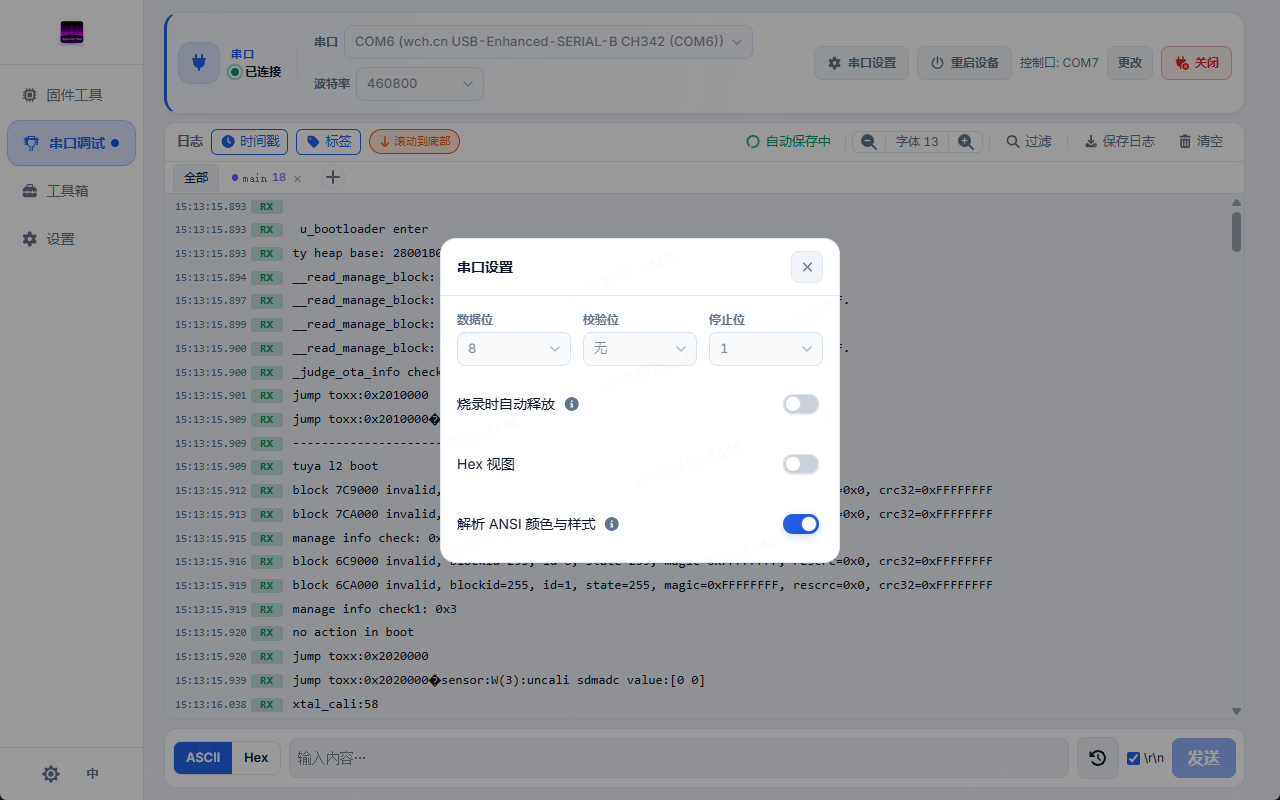Screen dimensions: 1280x800
Task: Open send history icon
Action: [1097, 758]
